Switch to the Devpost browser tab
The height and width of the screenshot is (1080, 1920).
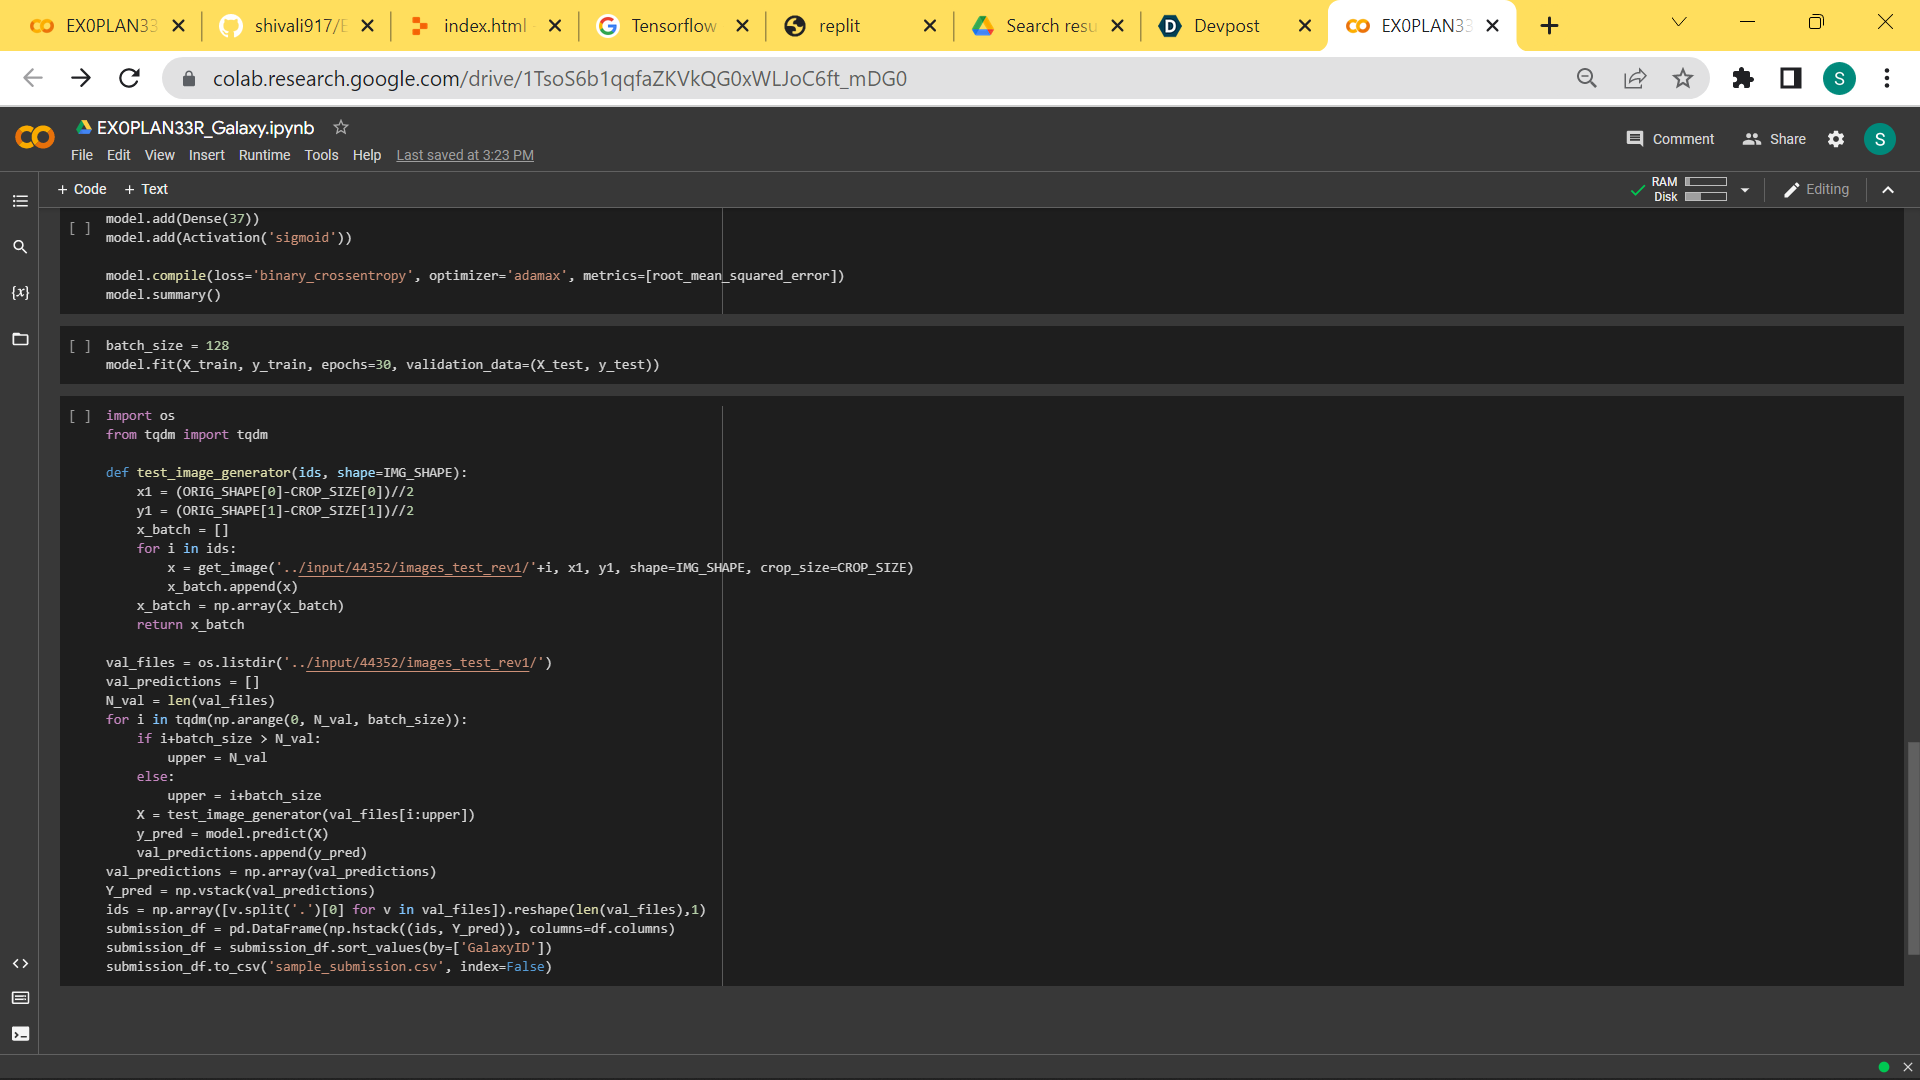[1225, 26]
